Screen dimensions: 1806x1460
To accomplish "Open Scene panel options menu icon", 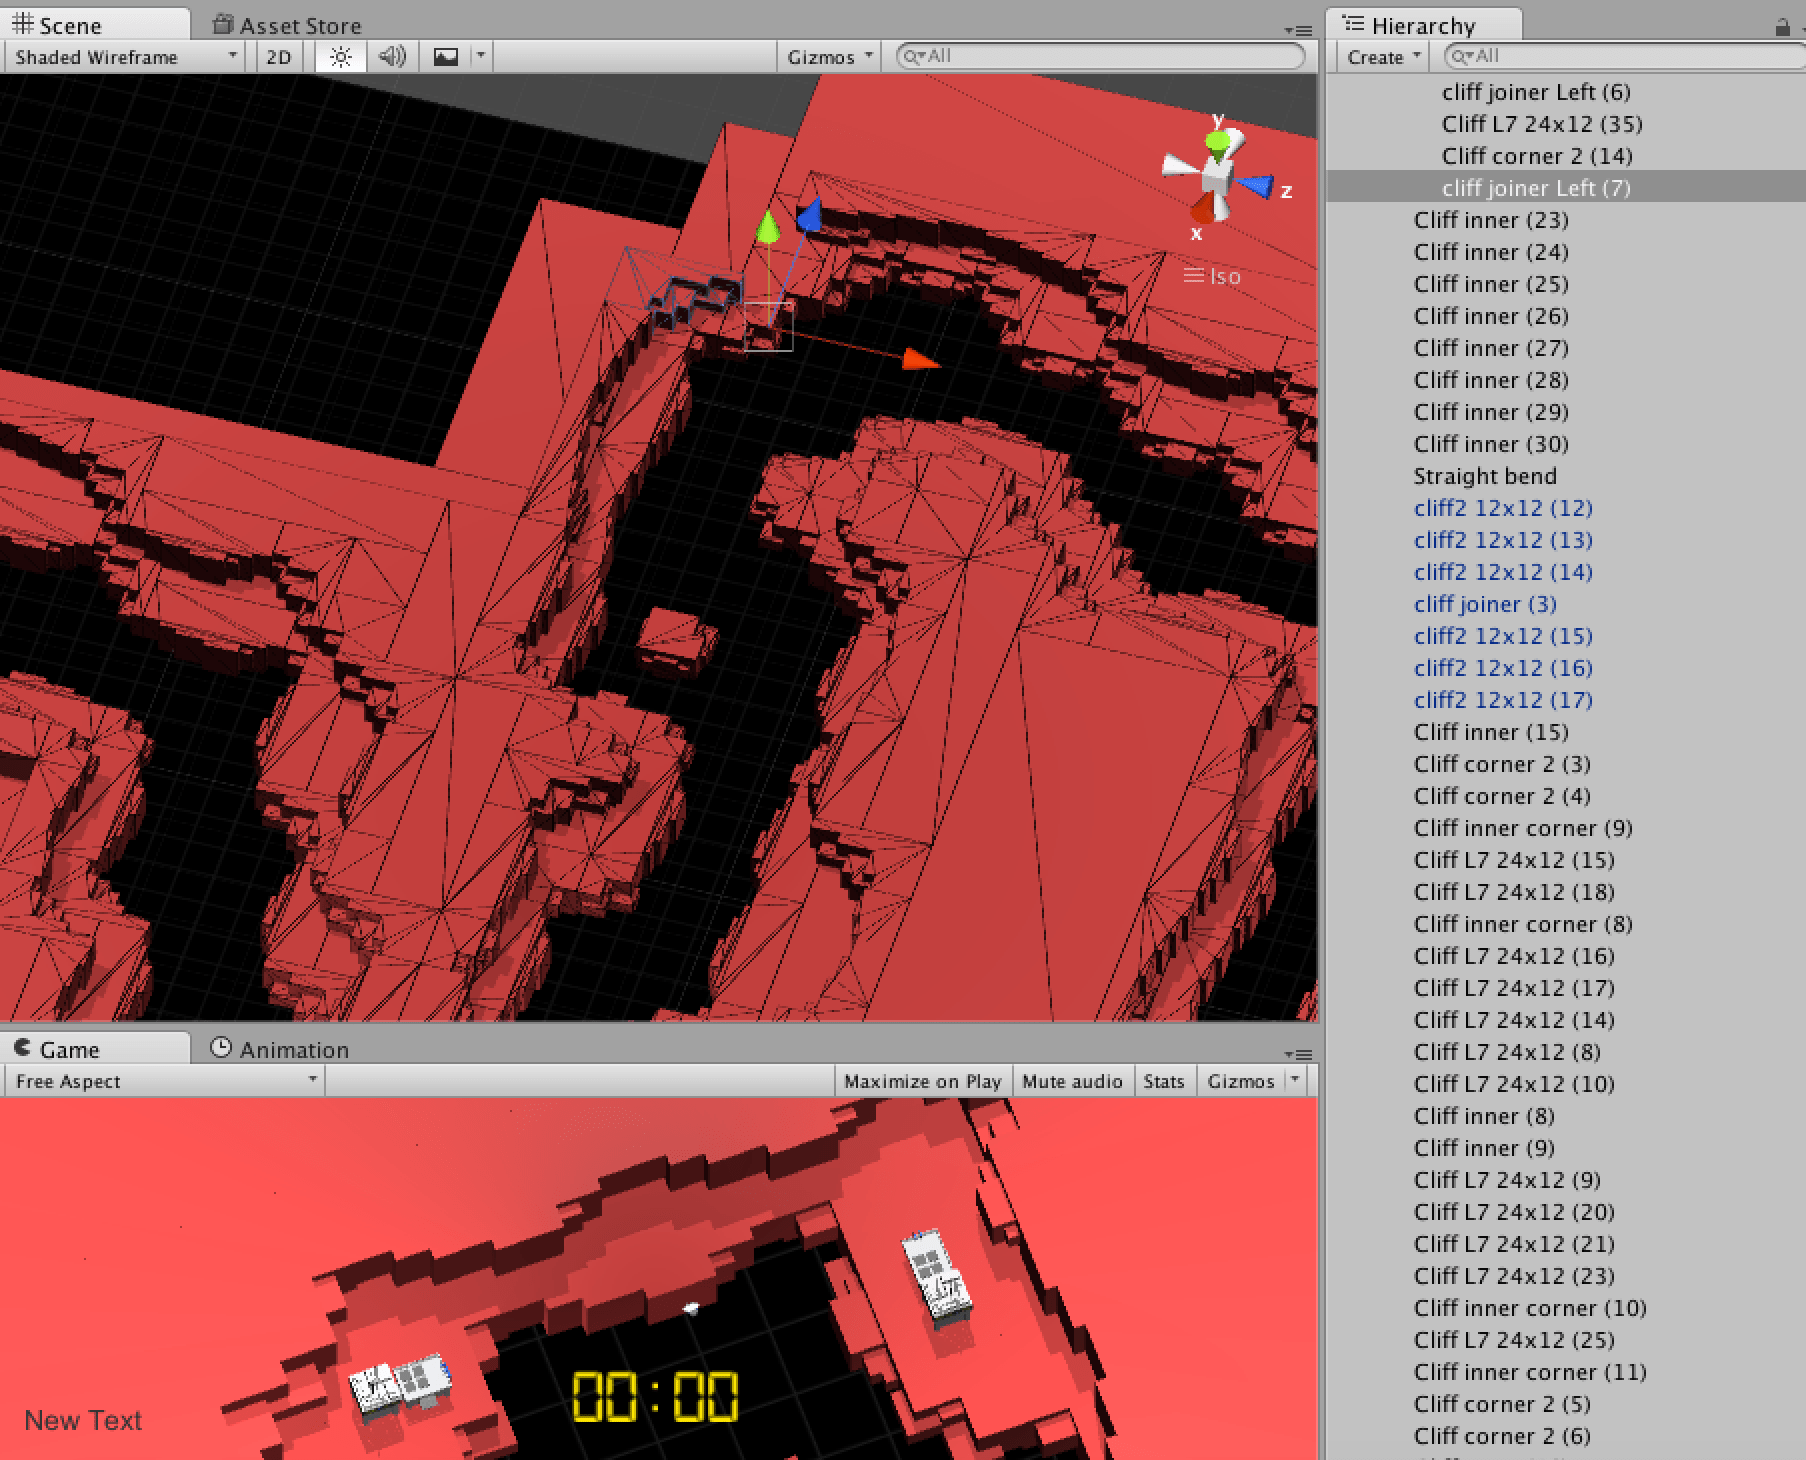I will [x=1297, y=30].
